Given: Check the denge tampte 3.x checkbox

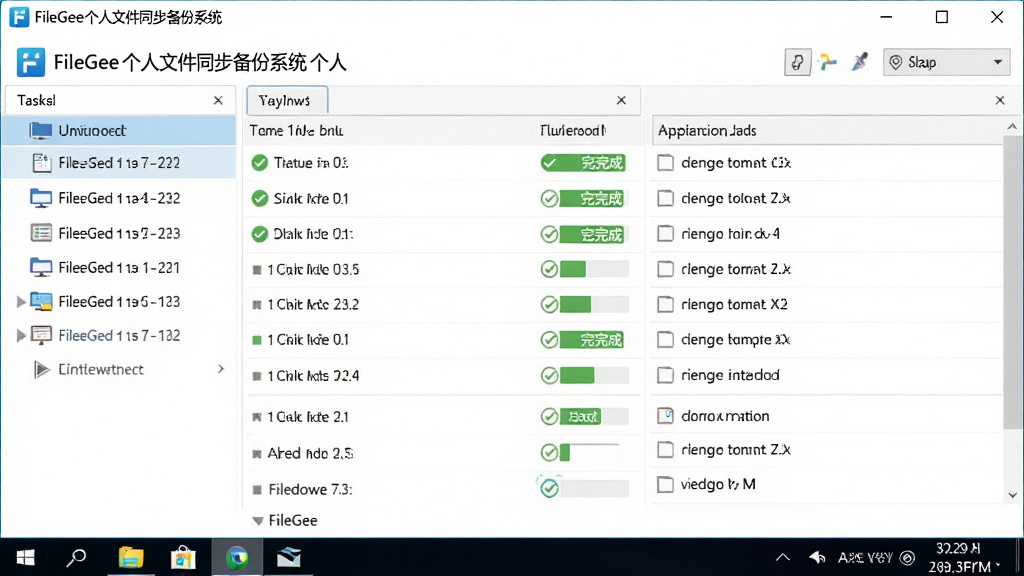Looking at the screenshot, I should [665, 340].
